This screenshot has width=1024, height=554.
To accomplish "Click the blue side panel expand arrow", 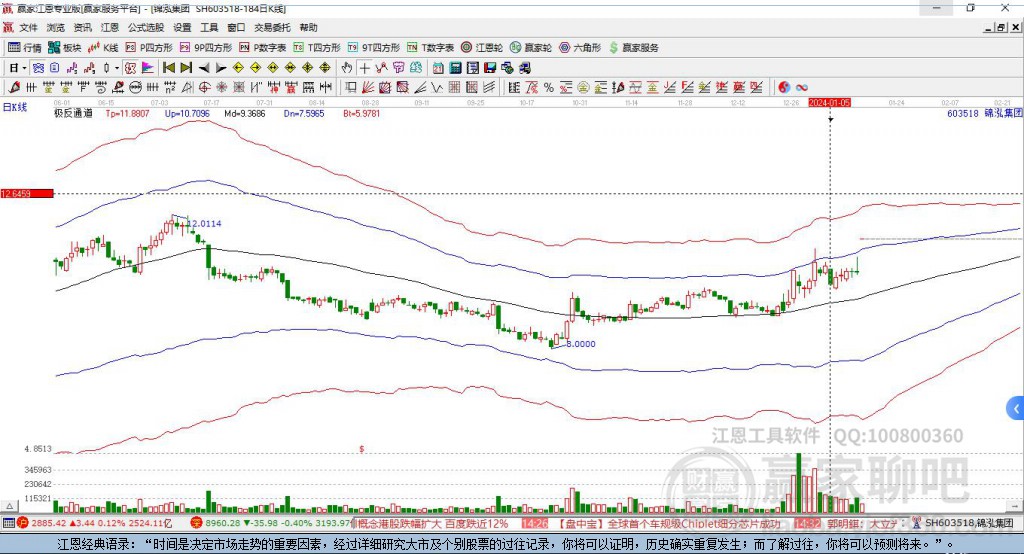I will click(1016, 409).
